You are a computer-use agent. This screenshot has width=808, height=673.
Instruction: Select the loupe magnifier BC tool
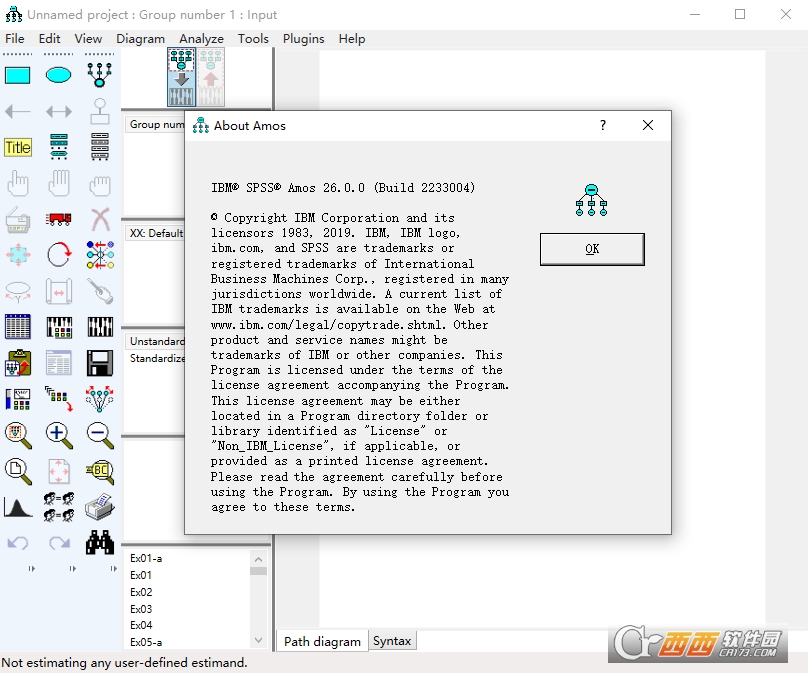click(x=100, y=472)
